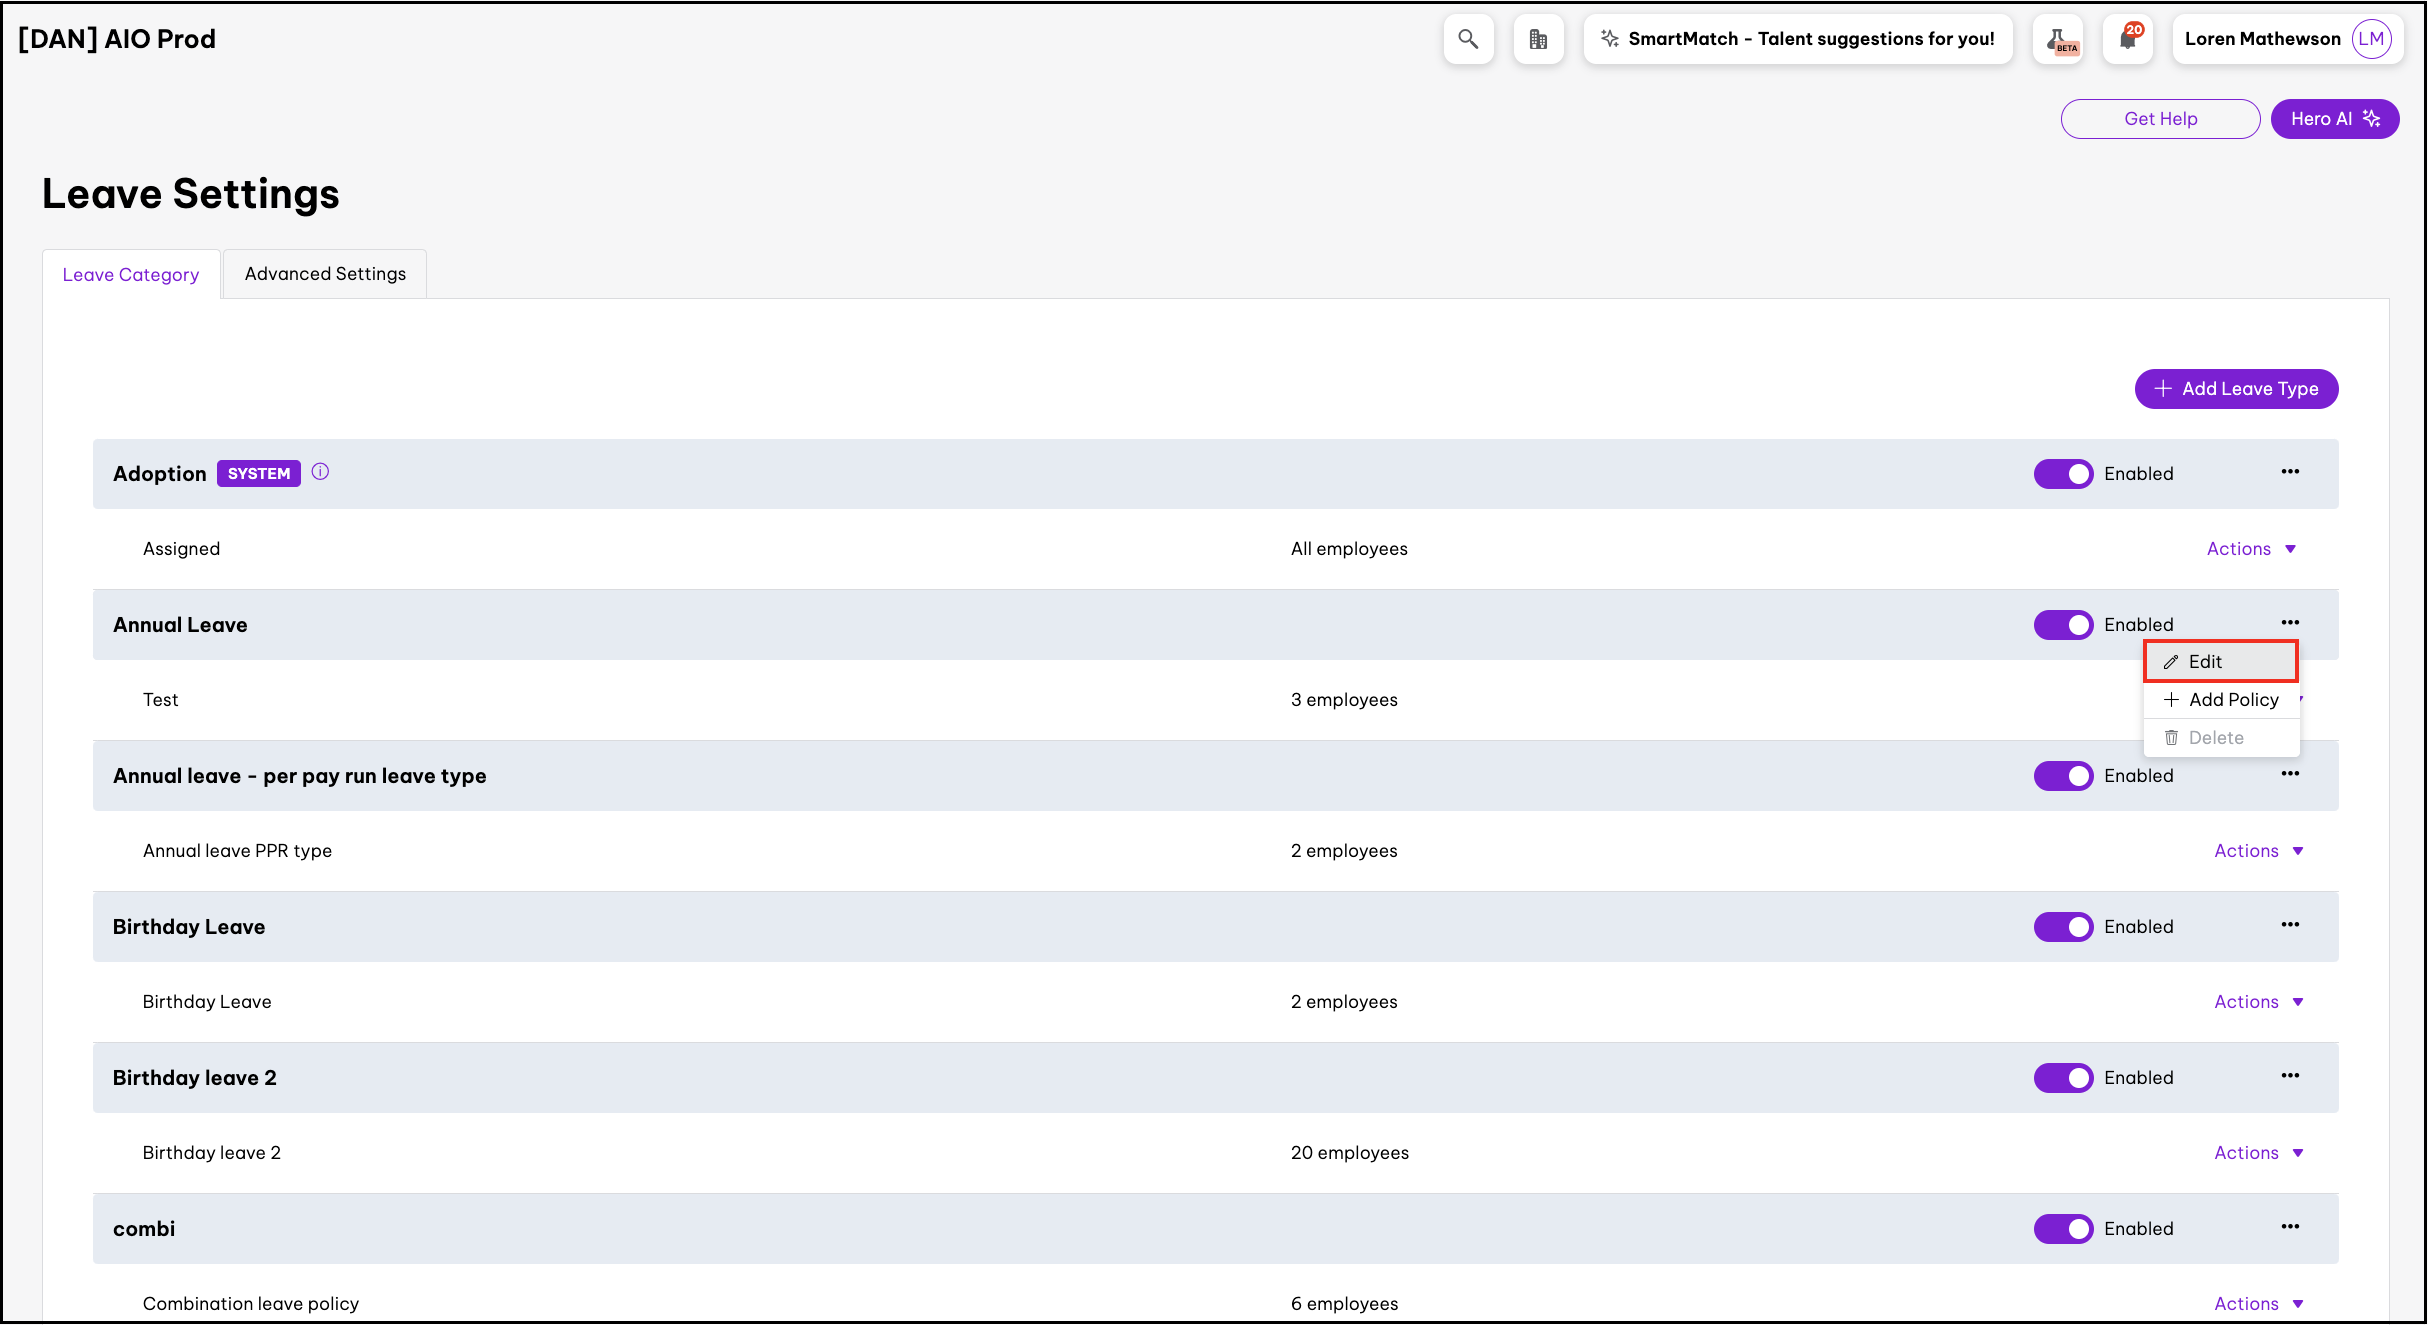Expand Actions dropdown for Annual leave PPR type

pyautogui.click(x=2258, y=851)
